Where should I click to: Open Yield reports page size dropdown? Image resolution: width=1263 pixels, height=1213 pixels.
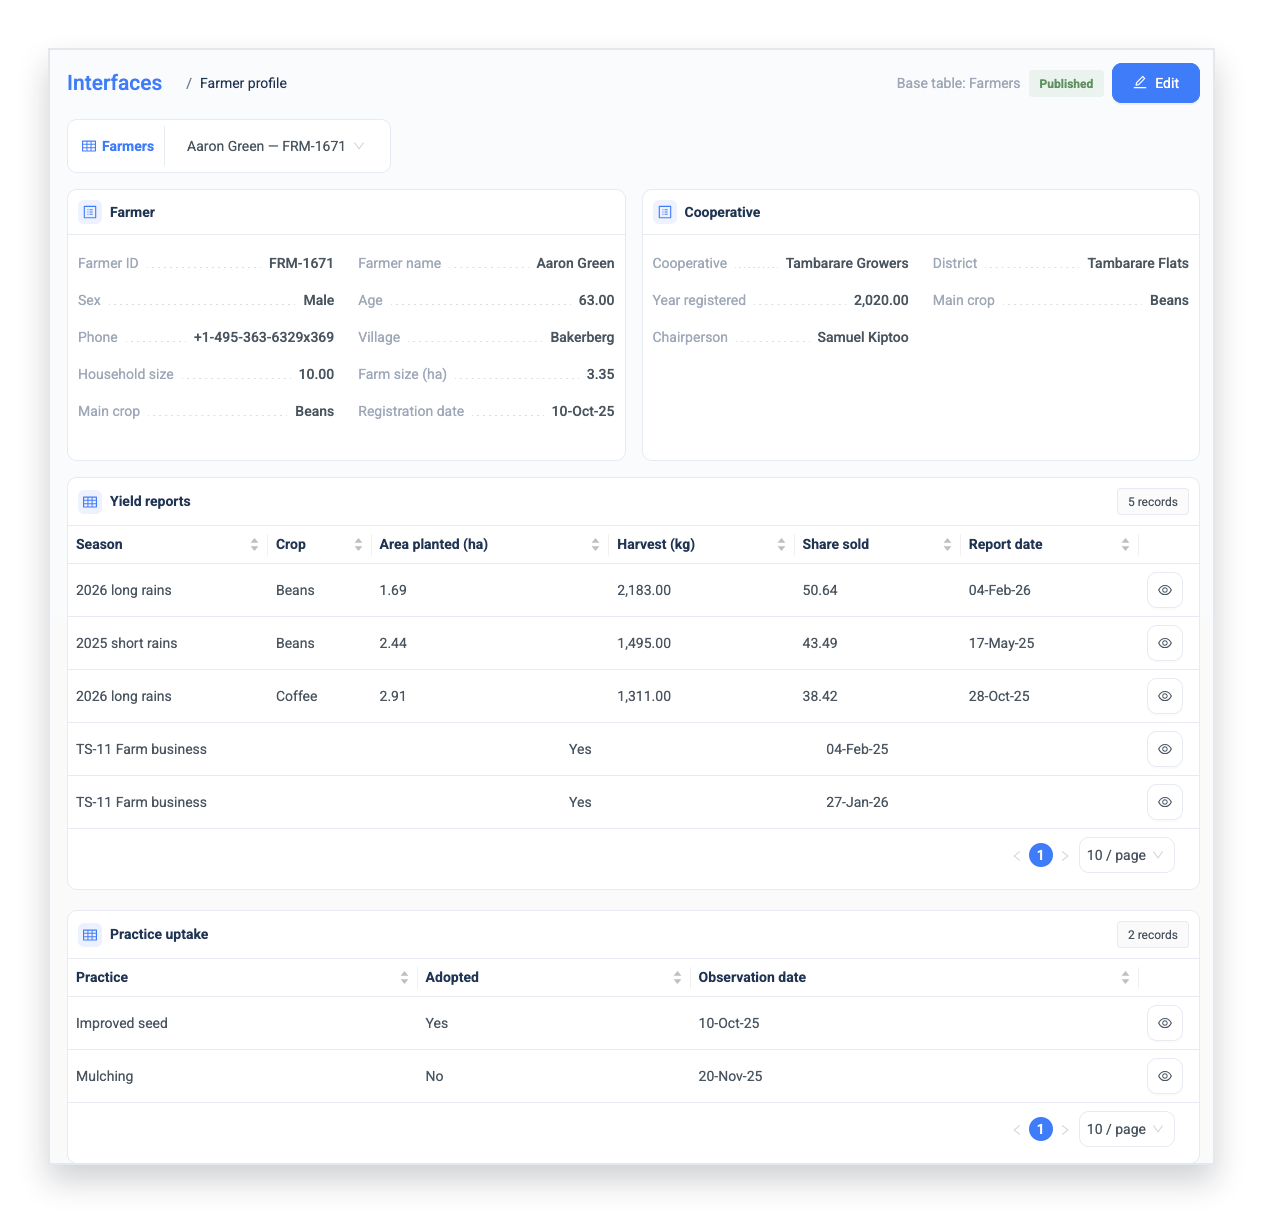click(x=1126, y=855)
